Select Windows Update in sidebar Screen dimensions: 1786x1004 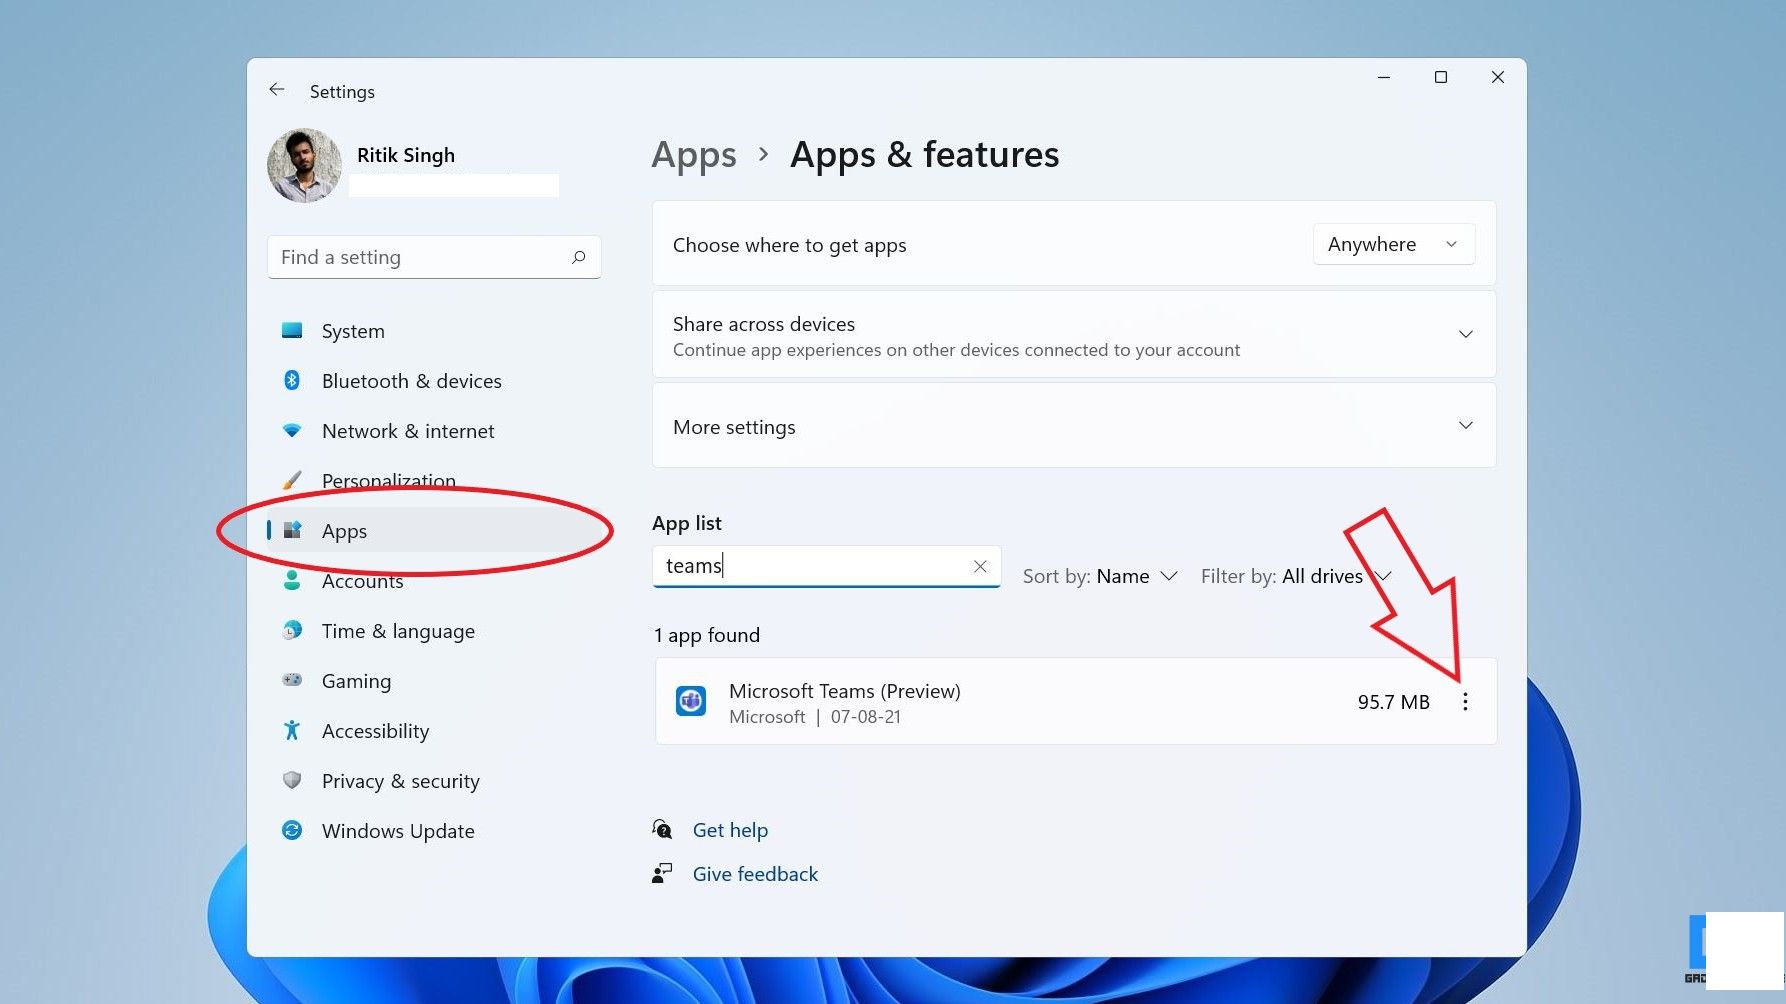398,831
